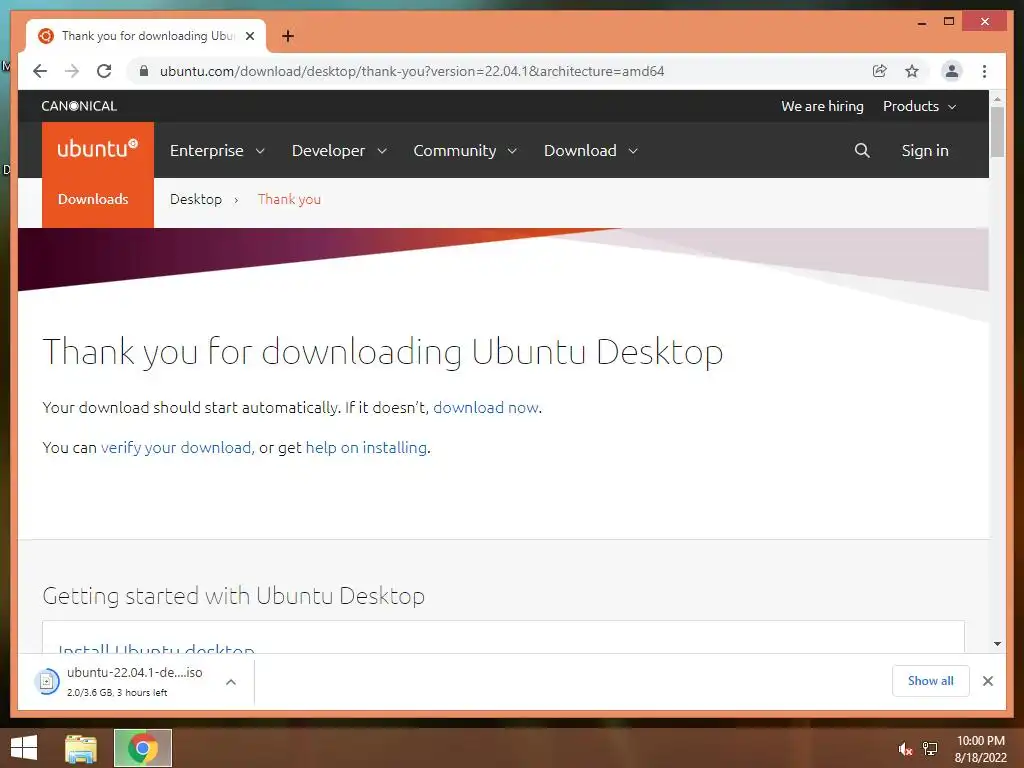1024x768 pixels.
Task: Click the muted volume tray icon
Action: coord(904,749)
